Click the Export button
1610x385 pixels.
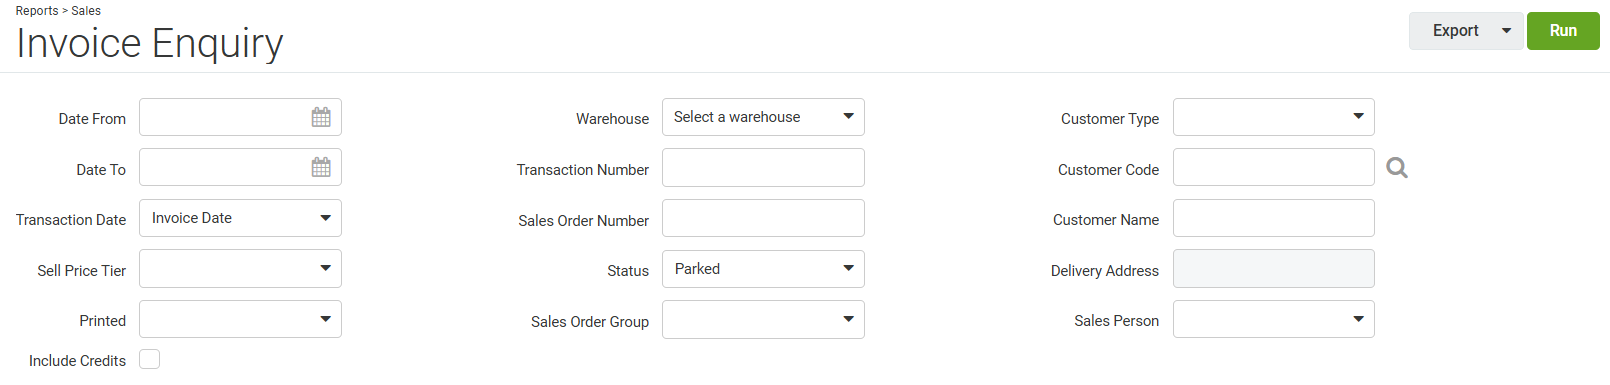click(1455, 31)
